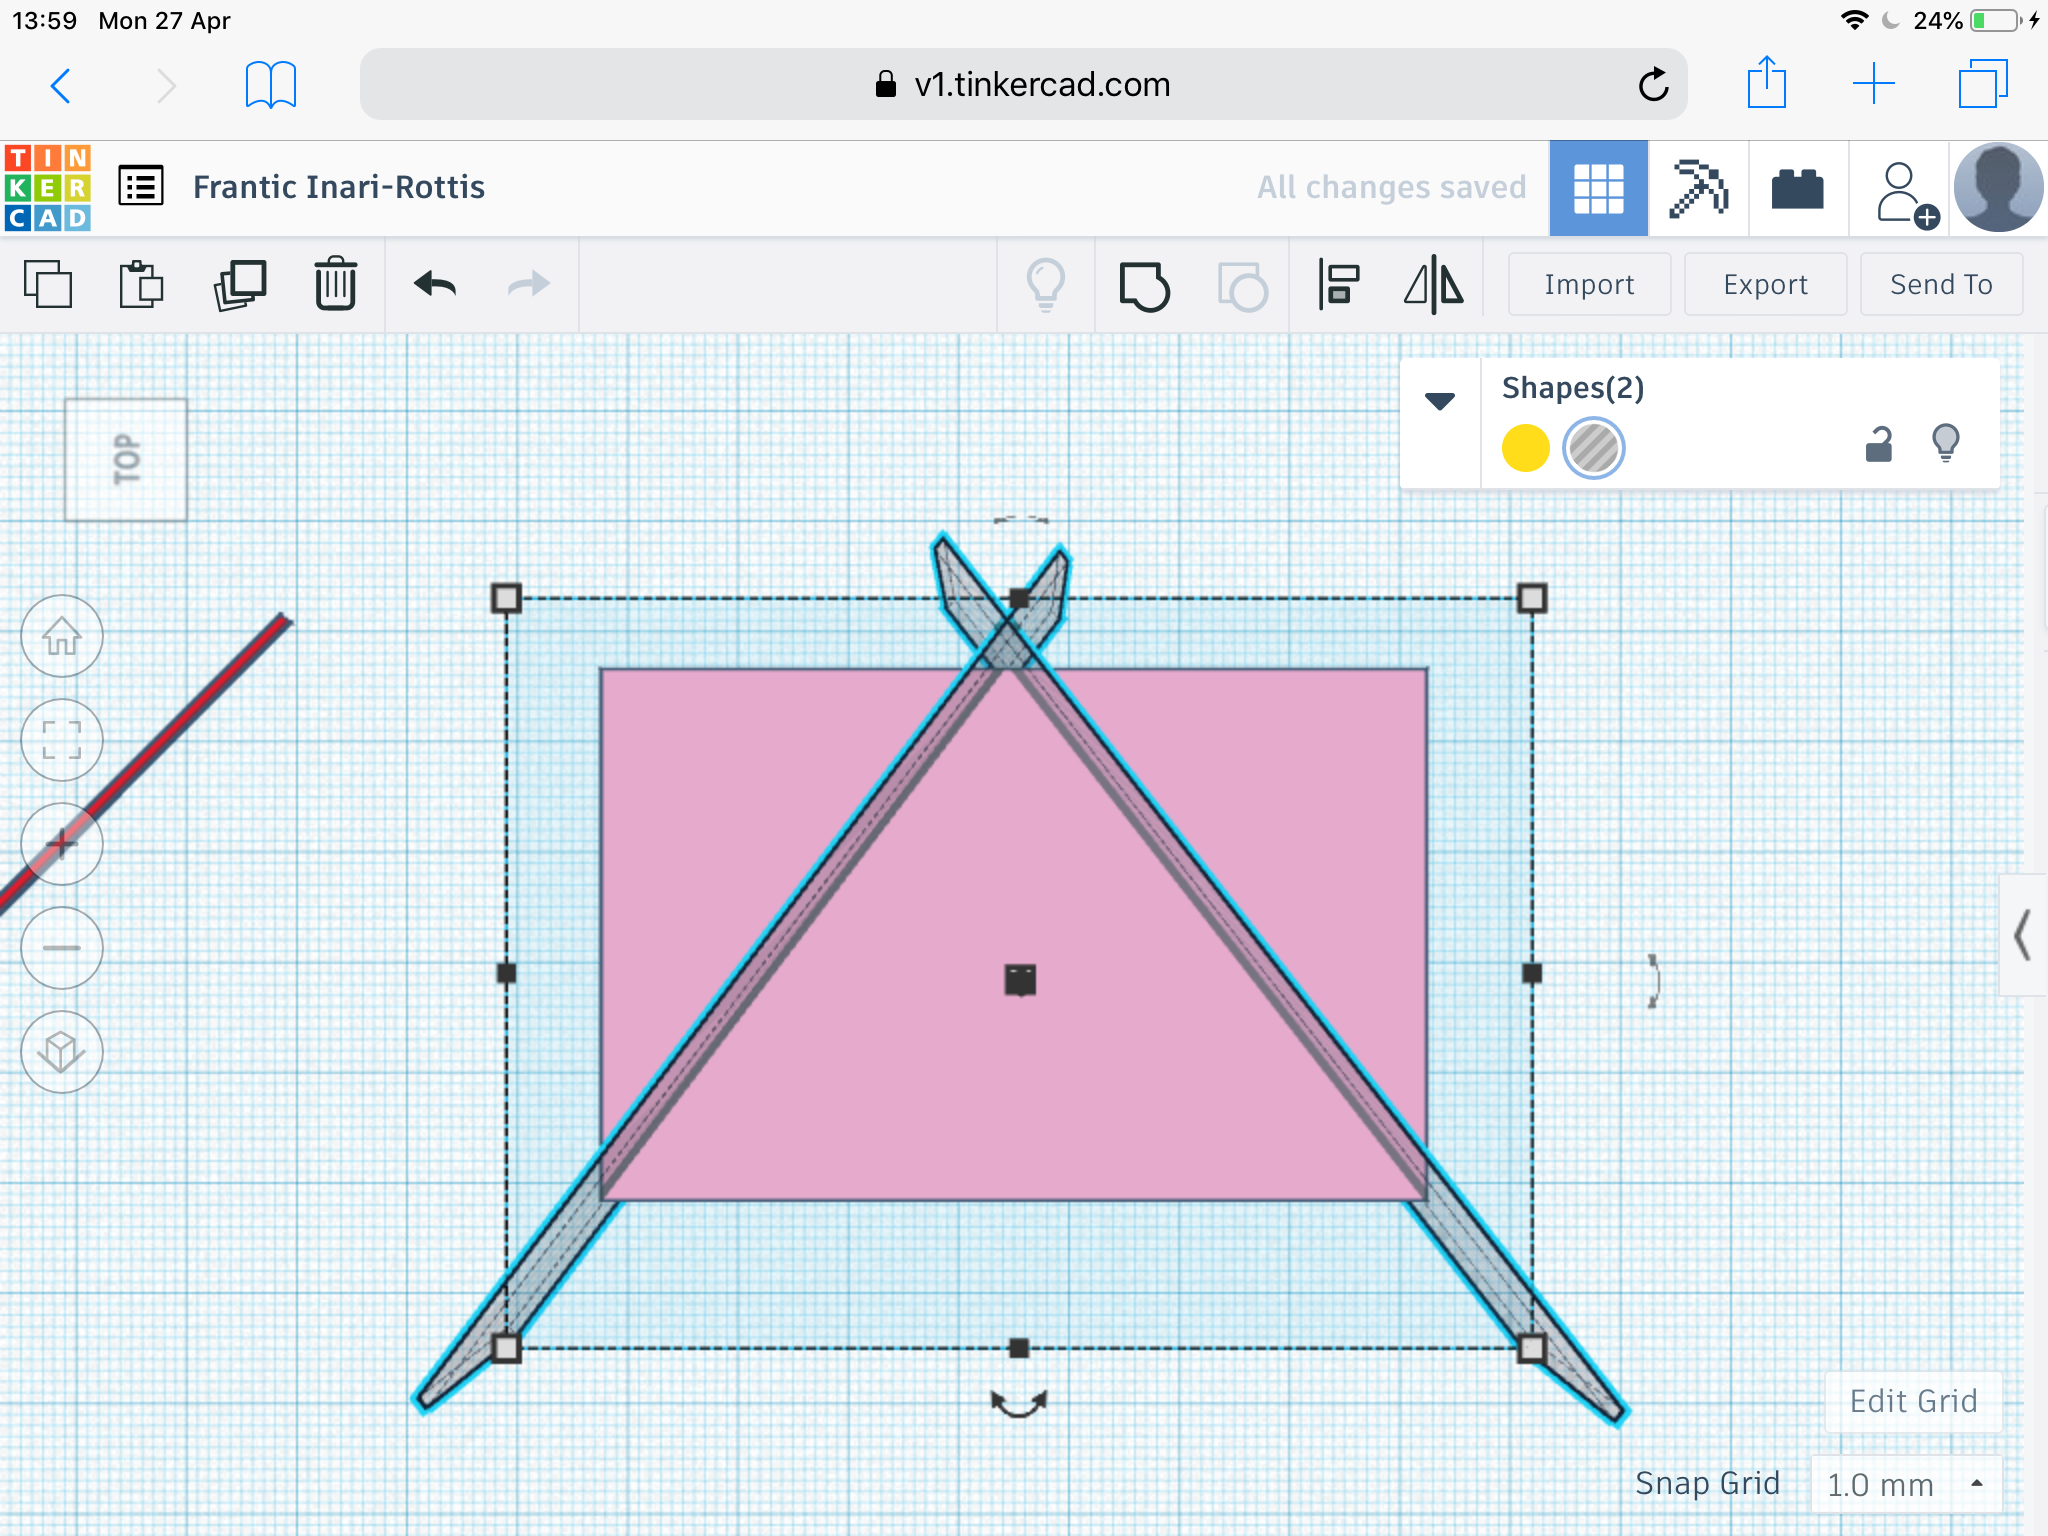Click the center height handle
Viewport: 2048px width, 1536px height.
[x=1020, y=980]
